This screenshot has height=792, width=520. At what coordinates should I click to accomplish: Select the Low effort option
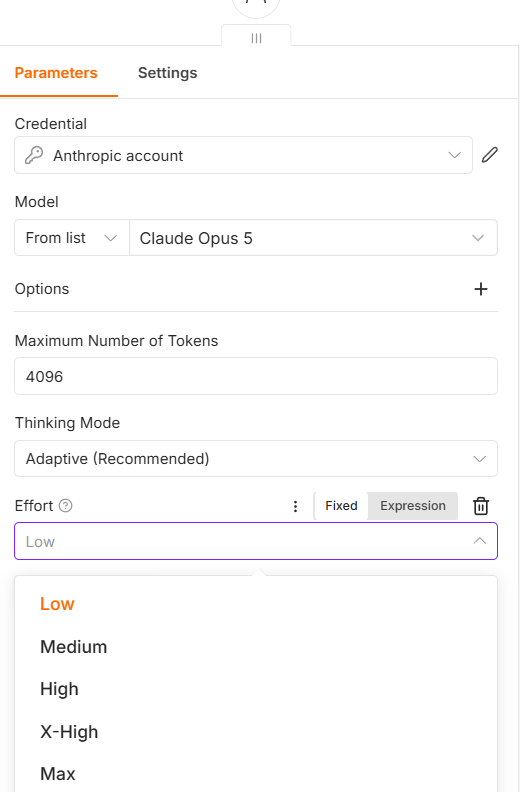tap(256, 604)
